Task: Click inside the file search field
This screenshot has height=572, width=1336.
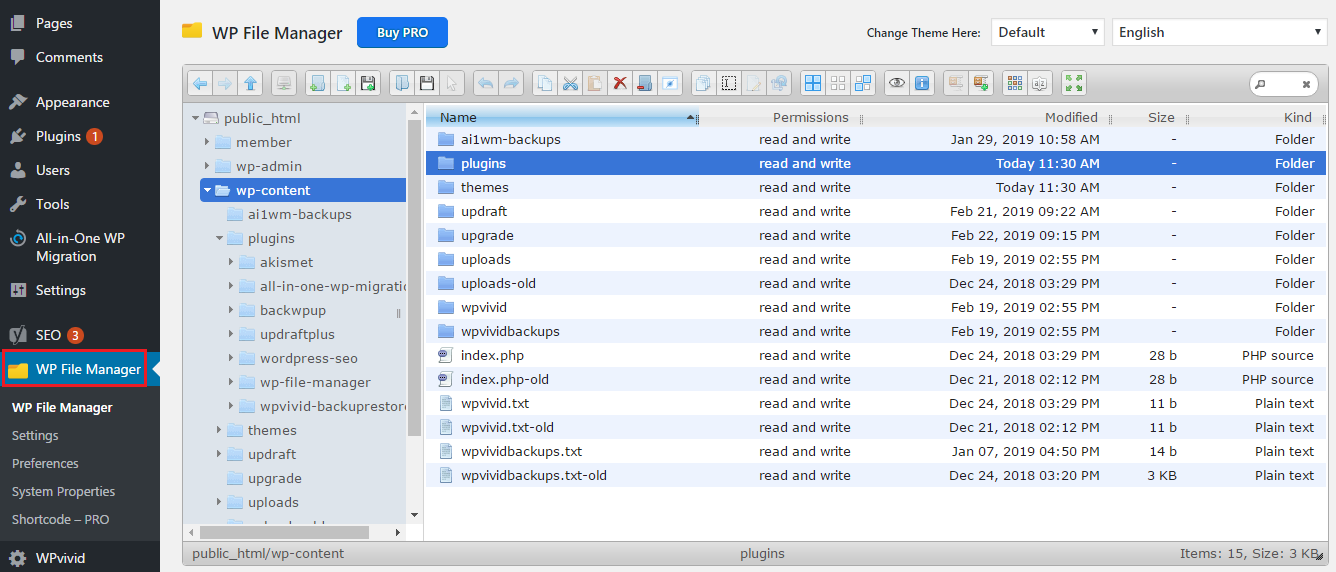Action: [1283, 84]
